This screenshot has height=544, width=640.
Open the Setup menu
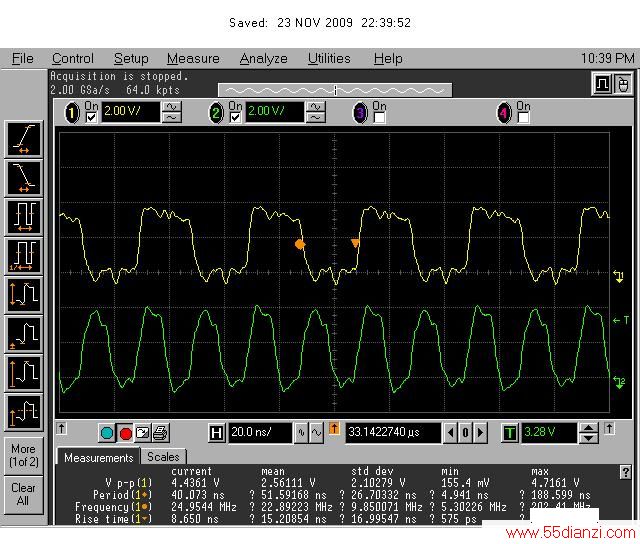click(x=131, y=59)
